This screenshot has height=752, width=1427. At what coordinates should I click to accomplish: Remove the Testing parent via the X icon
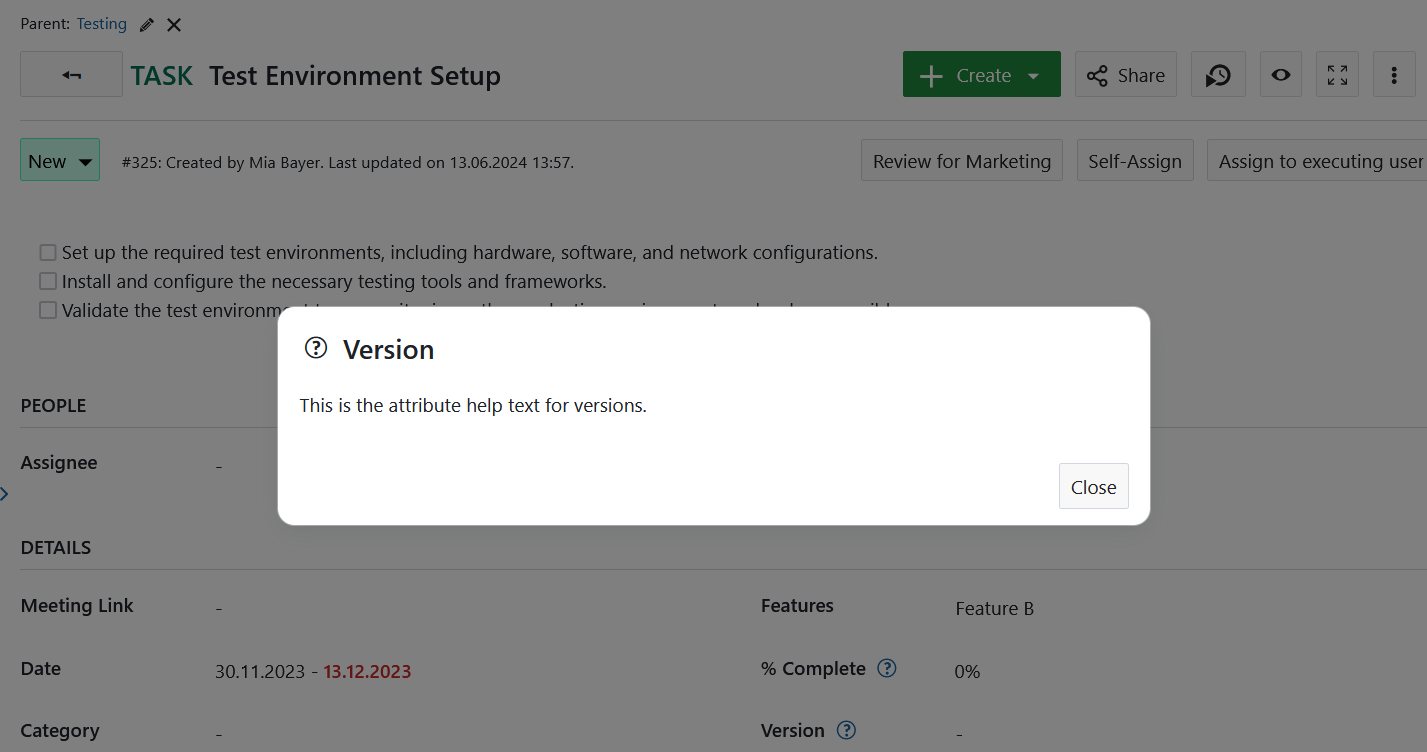[173, 23]
